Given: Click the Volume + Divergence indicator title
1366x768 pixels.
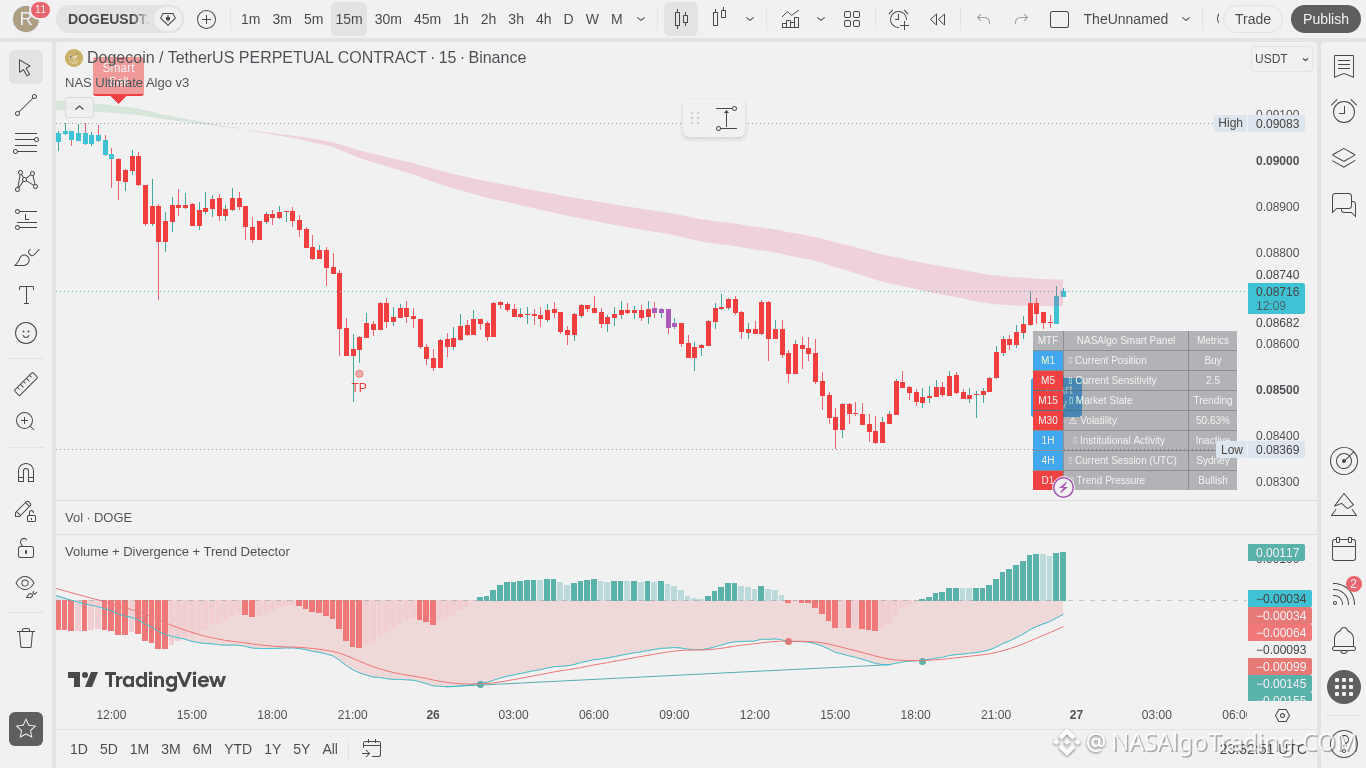Looking at the screenshot, I should point(177,552).
